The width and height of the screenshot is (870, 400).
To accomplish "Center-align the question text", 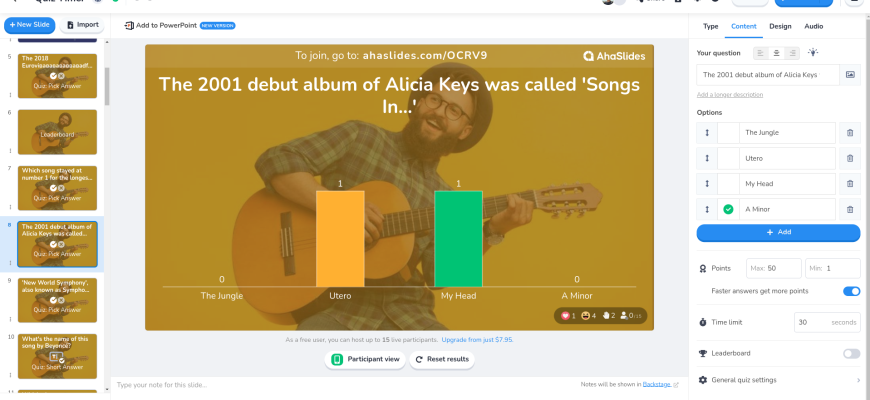I will pyautogui.click(x=776, y=53).
